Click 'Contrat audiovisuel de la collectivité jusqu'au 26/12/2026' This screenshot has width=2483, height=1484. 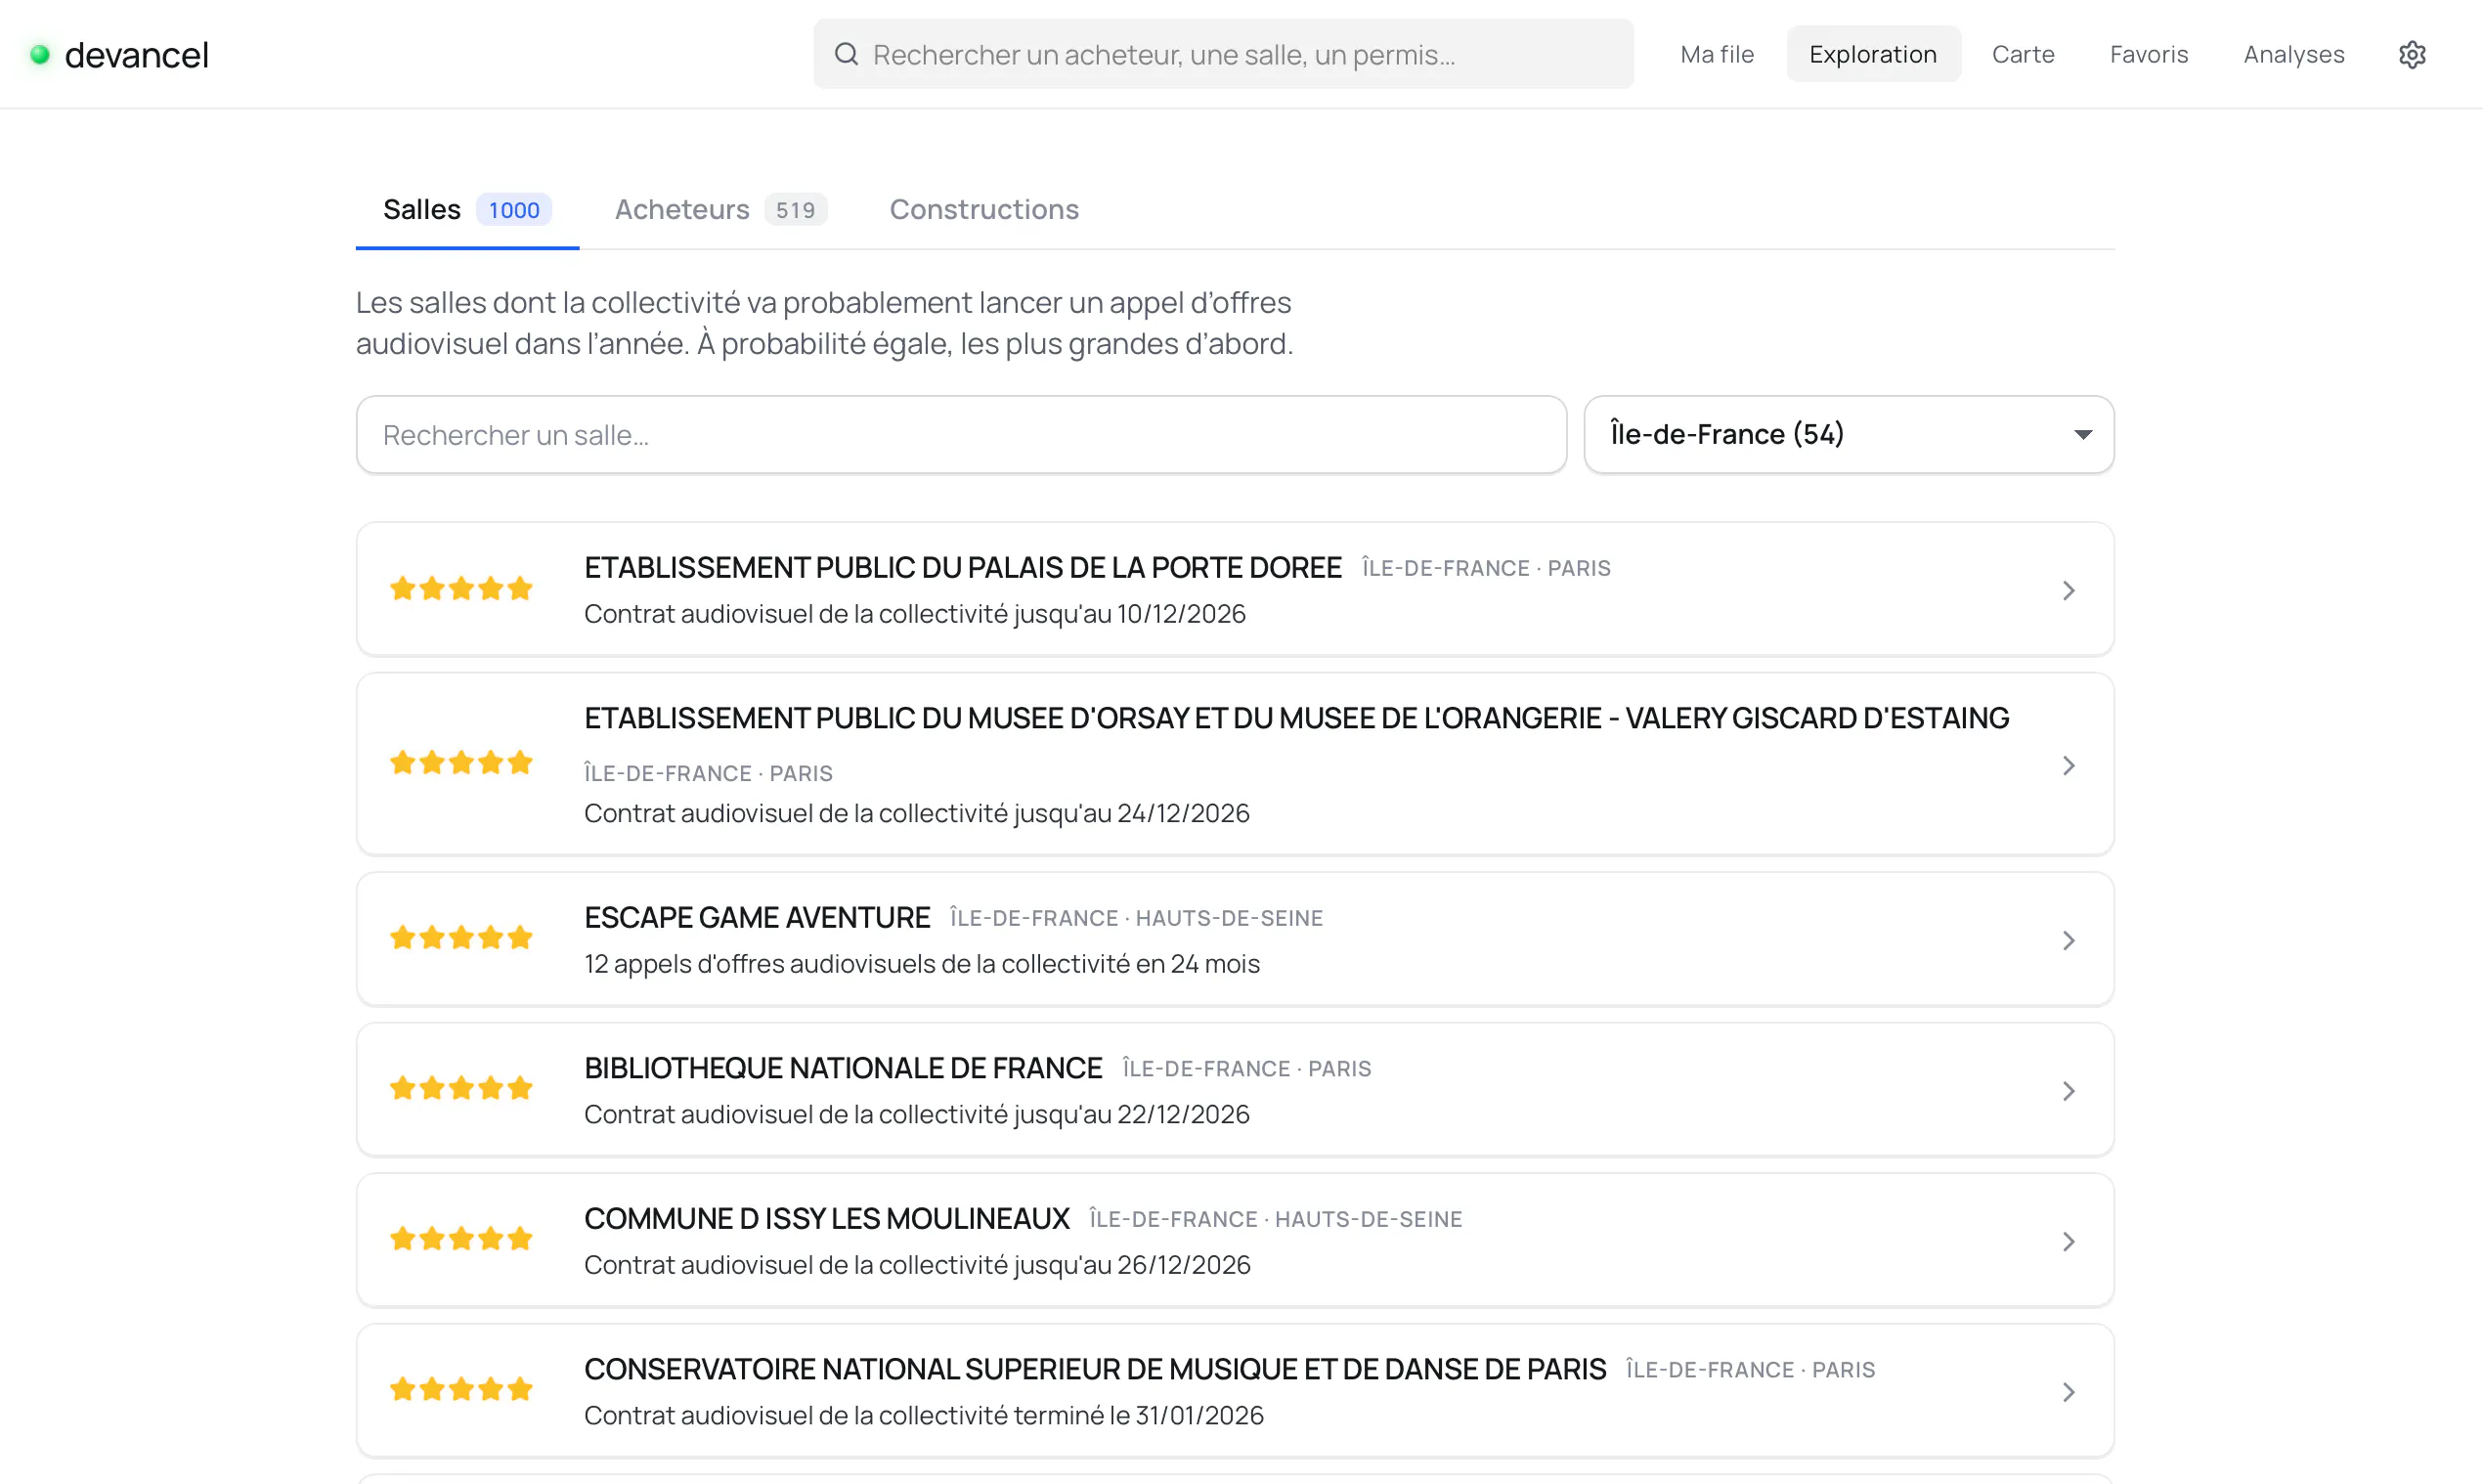[916, 1265]
